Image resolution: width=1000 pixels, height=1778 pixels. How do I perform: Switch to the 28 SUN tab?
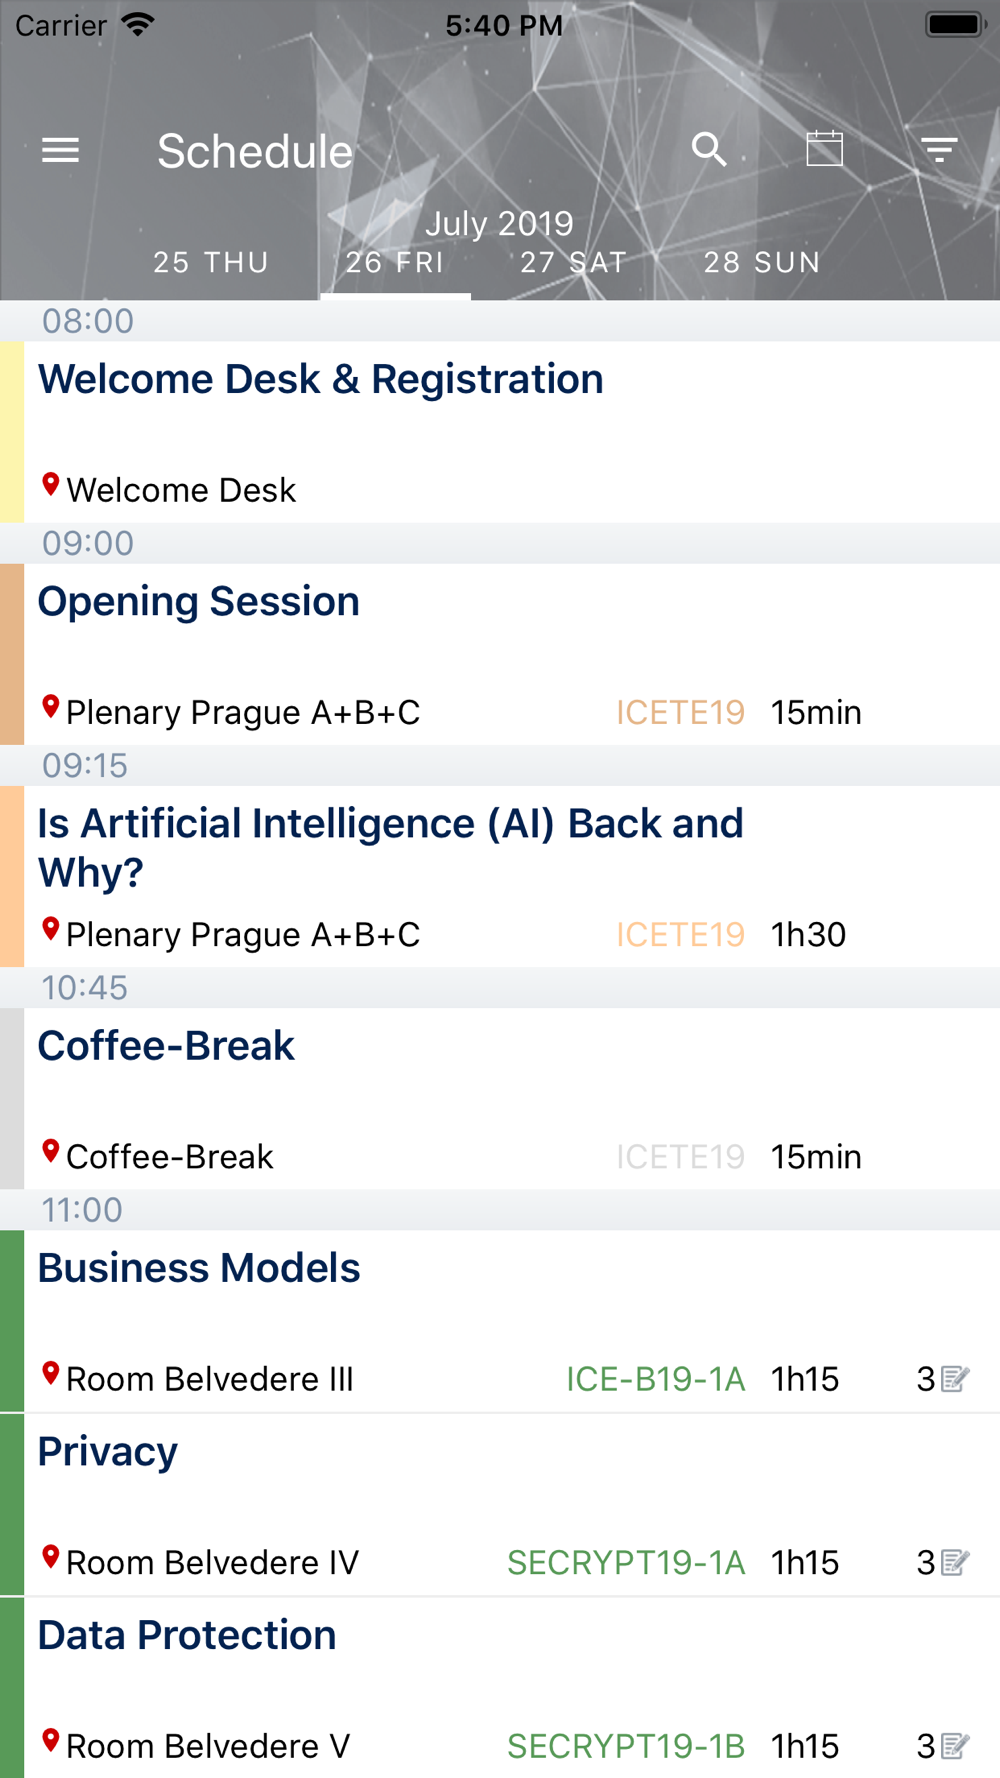click(762, 262)
